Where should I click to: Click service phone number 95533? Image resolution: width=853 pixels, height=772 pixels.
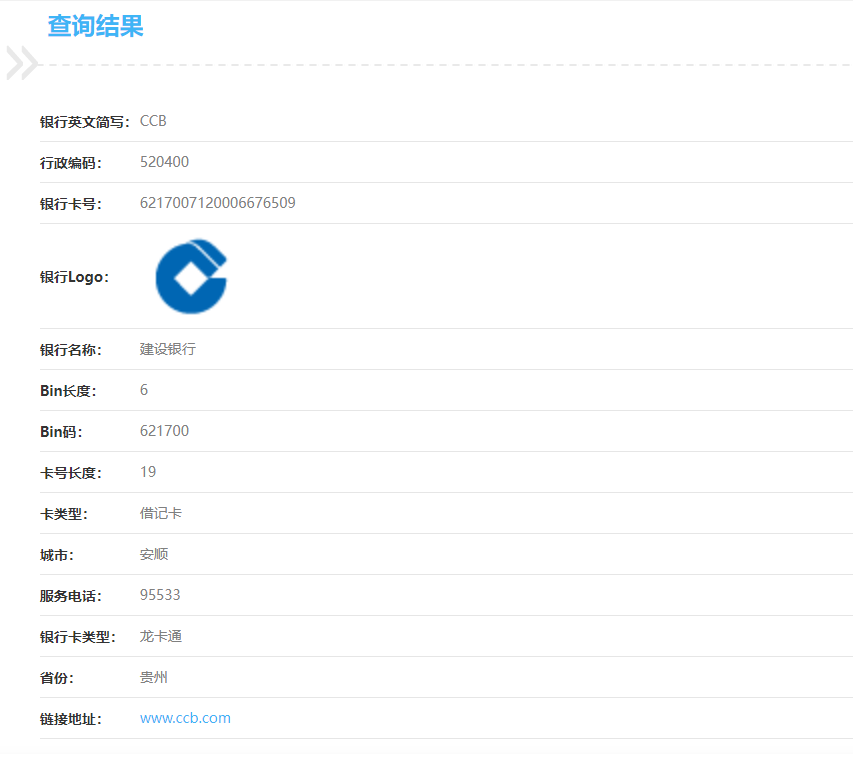[160, 595]
